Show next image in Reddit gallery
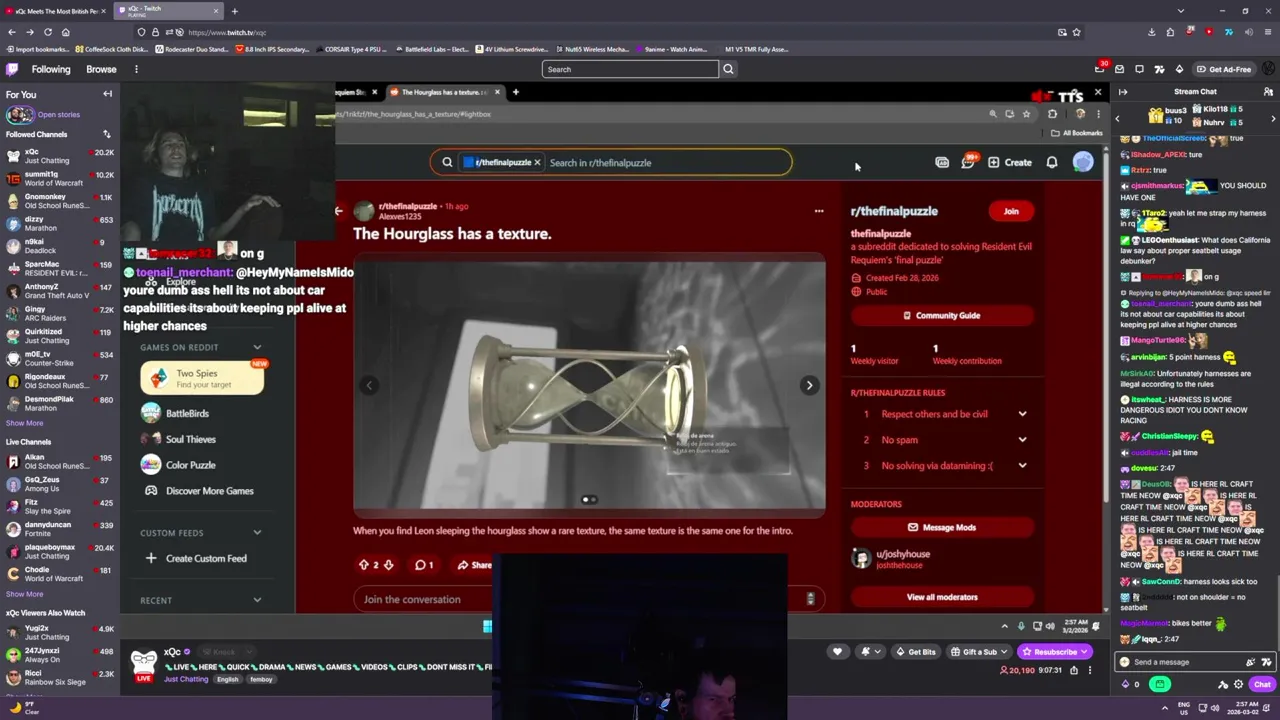1280x720 pixels. (809, 385)
